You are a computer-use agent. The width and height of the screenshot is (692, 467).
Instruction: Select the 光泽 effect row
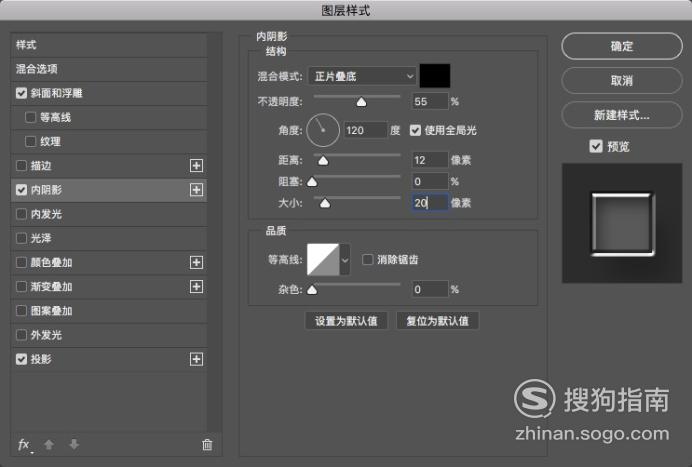(x=109, y=238)
